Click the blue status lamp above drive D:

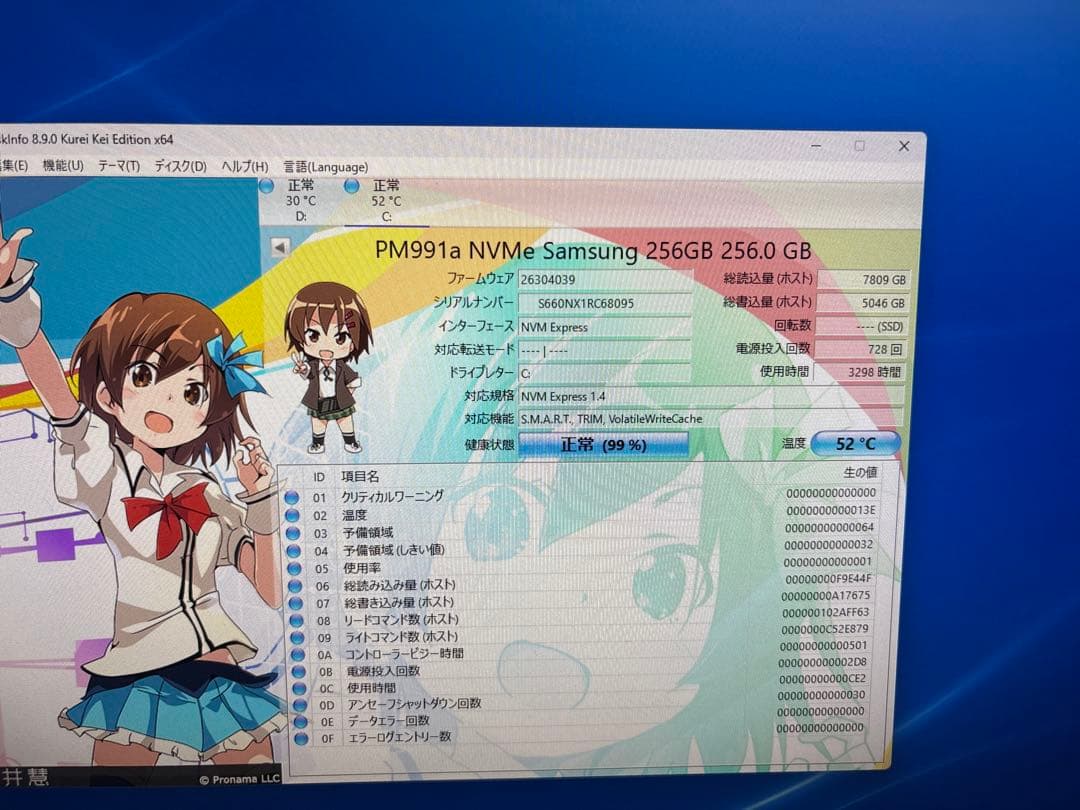tap(266, 185)
